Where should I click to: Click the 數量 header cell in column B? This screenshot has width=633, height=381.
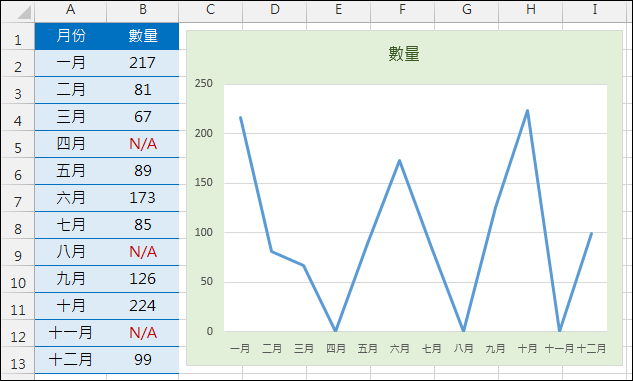[143, 36]
